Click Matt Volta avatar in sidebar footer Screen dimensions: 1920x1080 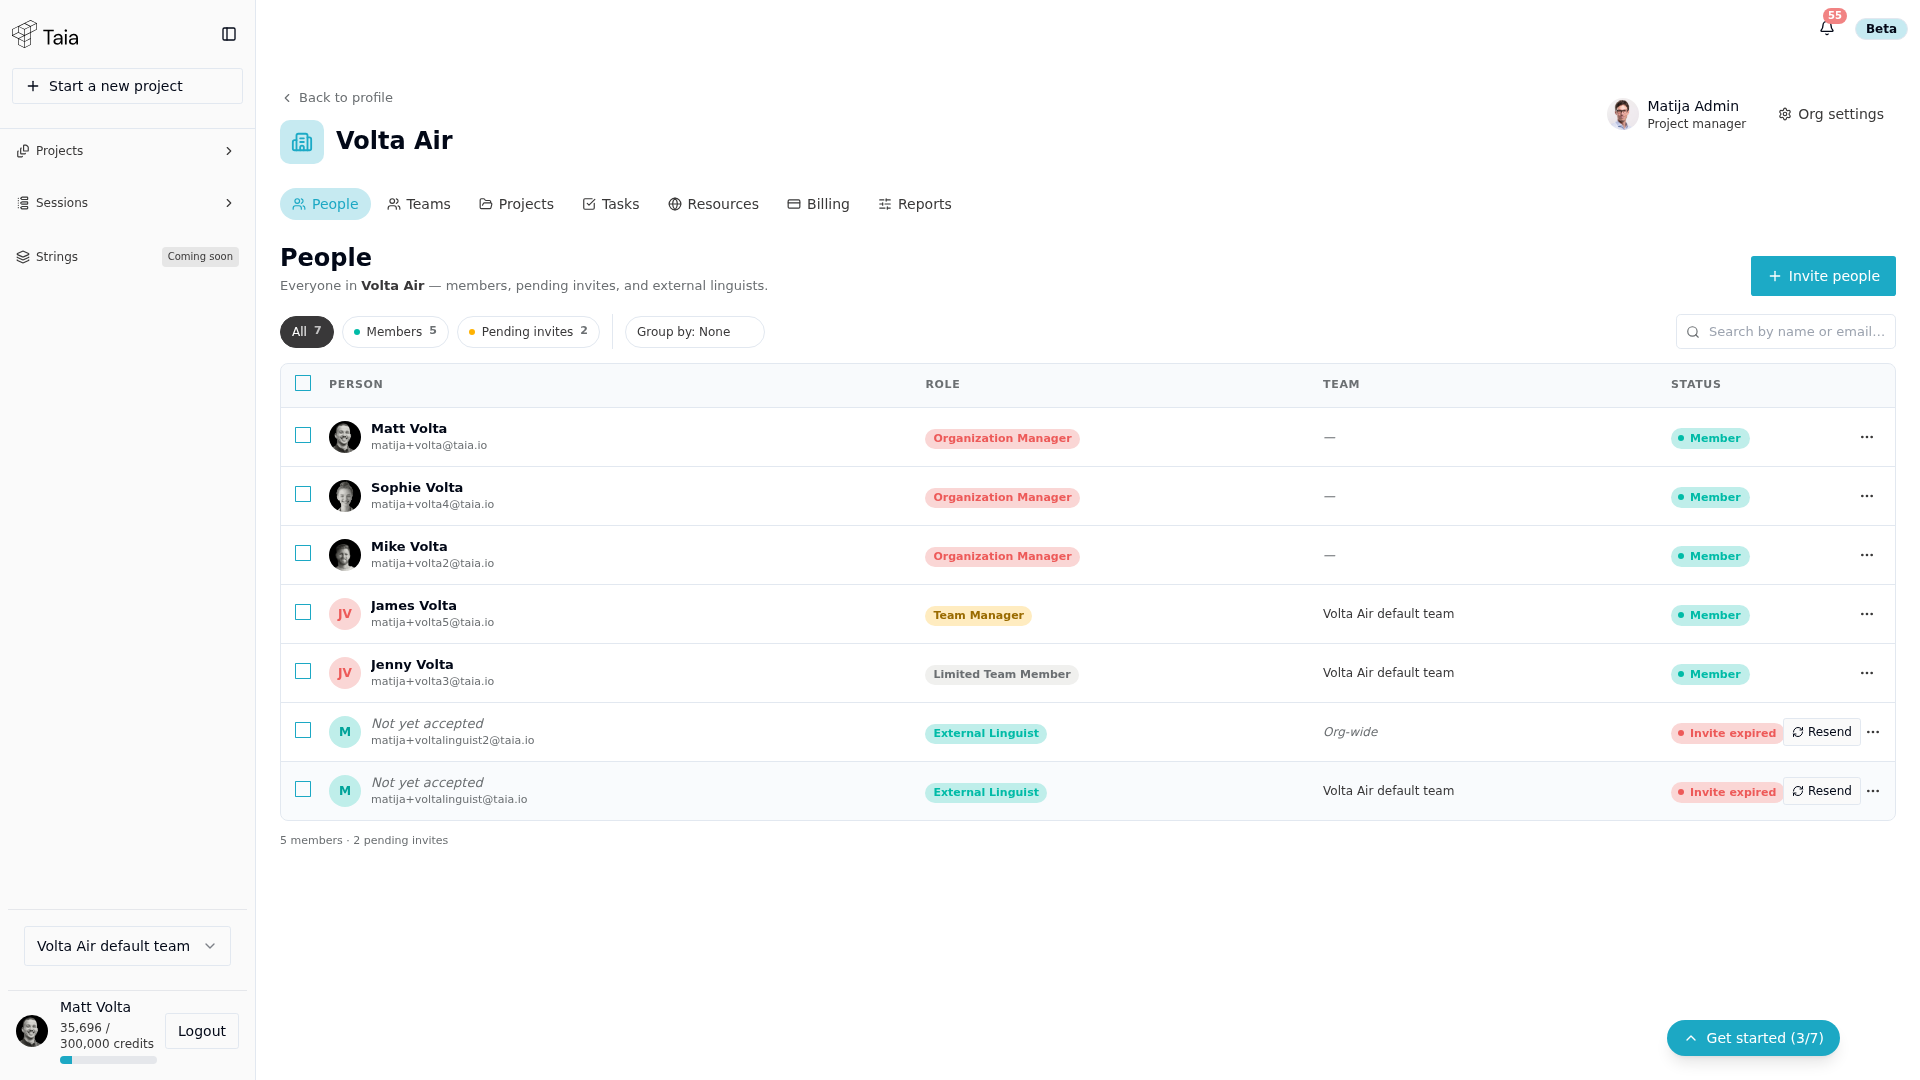pyautogui.click(x=32, y=1031)
